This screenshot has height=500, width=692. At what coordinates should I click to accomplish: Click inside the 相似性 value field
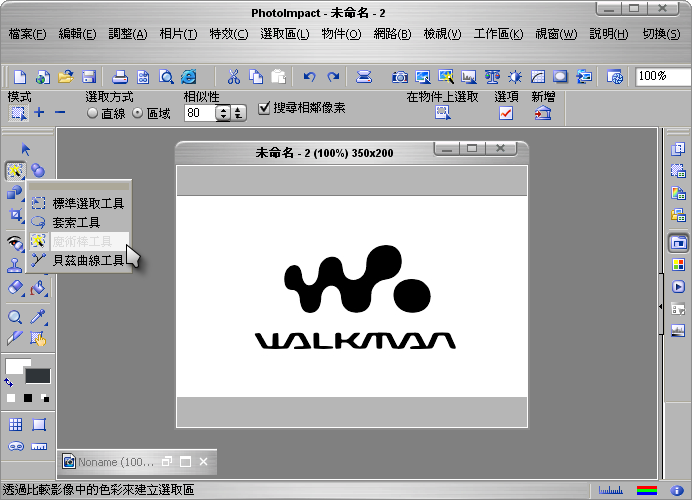(x=200, y=113)
